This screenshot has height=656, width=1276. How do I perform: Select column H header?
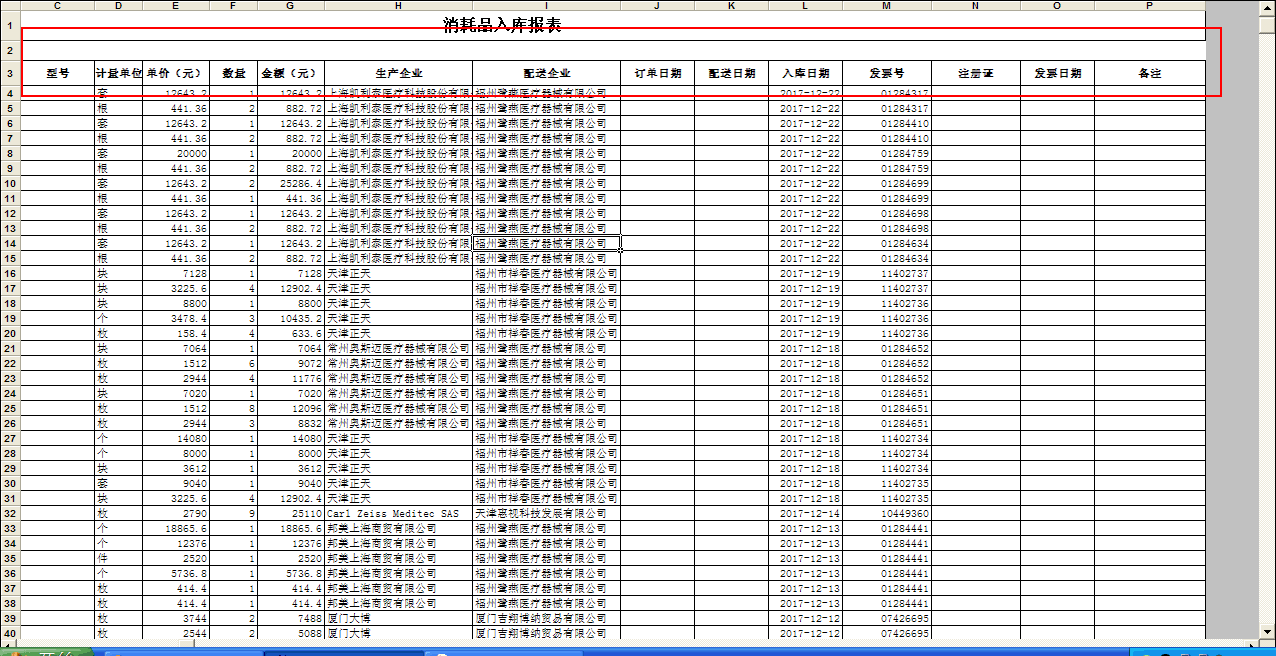(398, 6)
